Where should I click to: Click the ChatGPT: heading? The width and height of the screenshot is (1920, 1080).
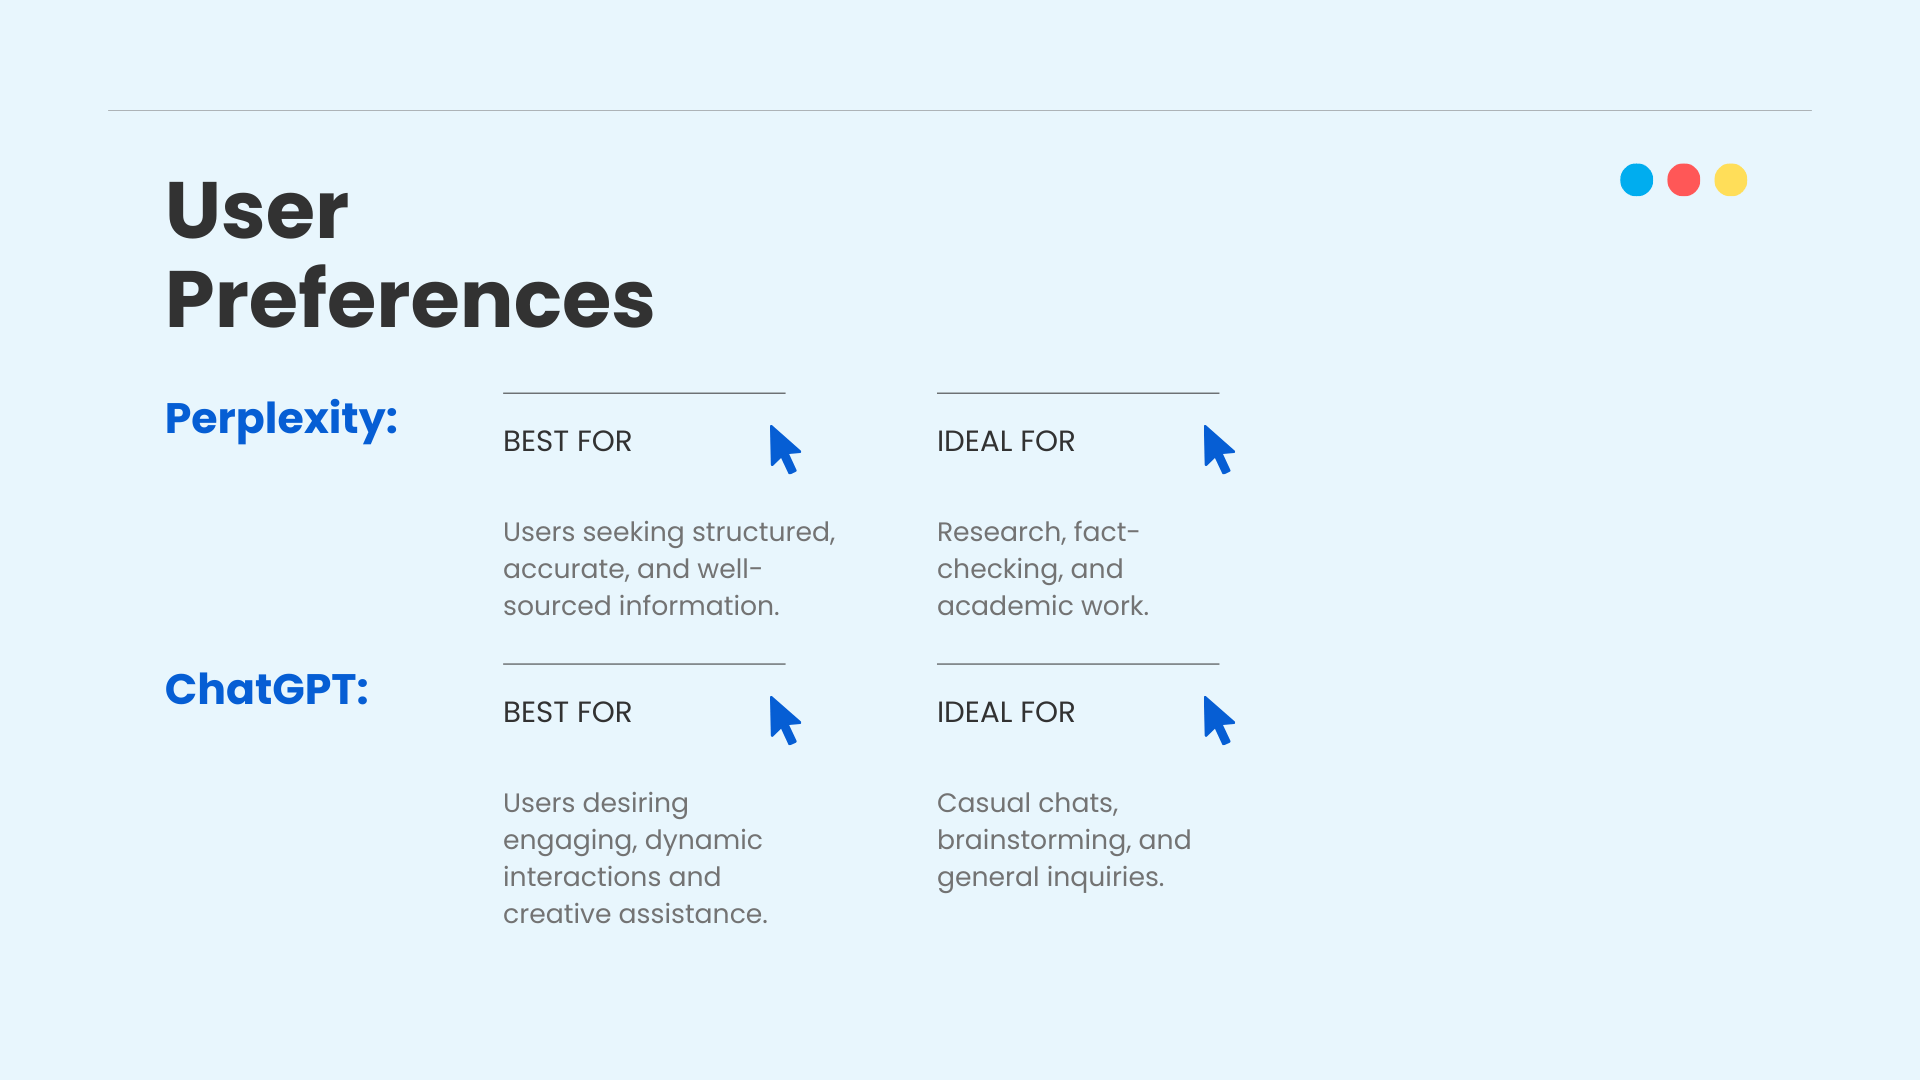267,689
